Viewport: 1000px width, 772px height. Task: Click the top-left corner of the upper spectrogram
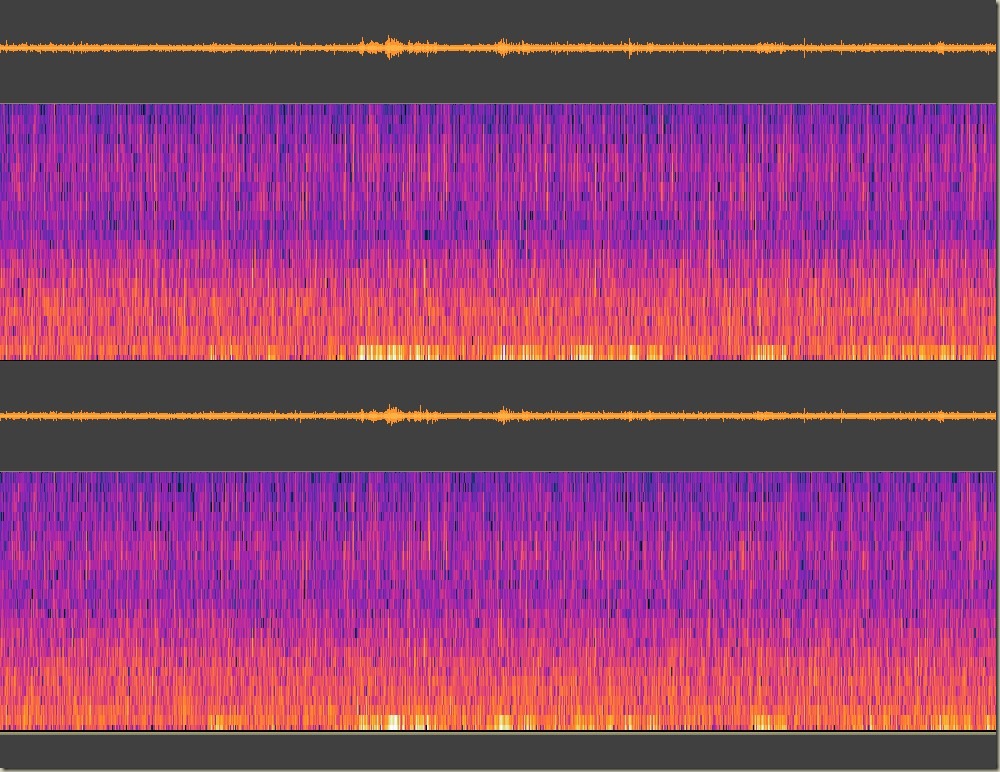click(2, 105)
